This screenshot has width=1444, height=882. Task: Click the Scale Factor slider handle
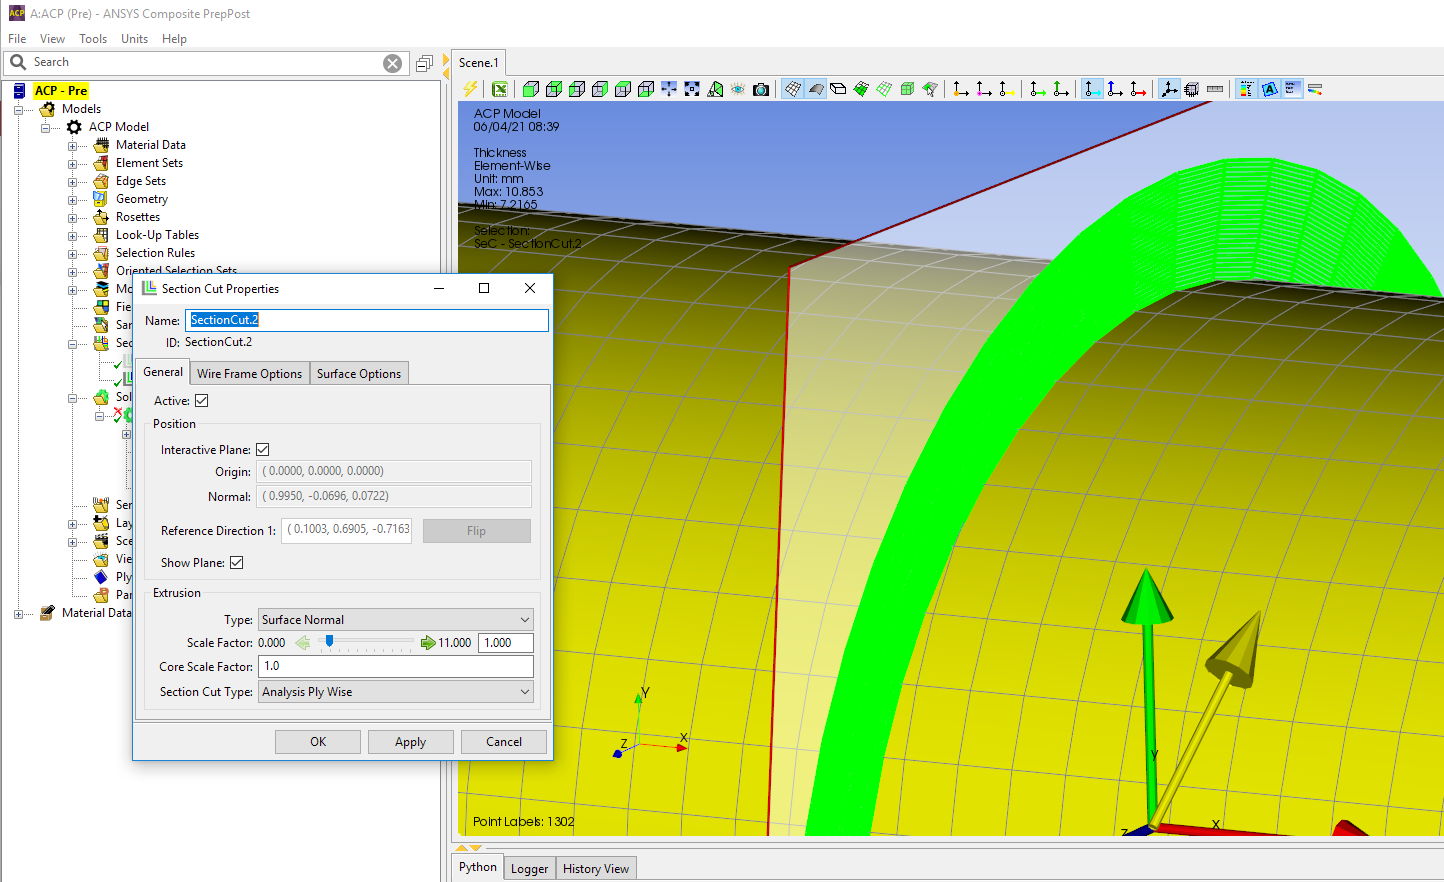pyautogui.click(x=329, y=642)
